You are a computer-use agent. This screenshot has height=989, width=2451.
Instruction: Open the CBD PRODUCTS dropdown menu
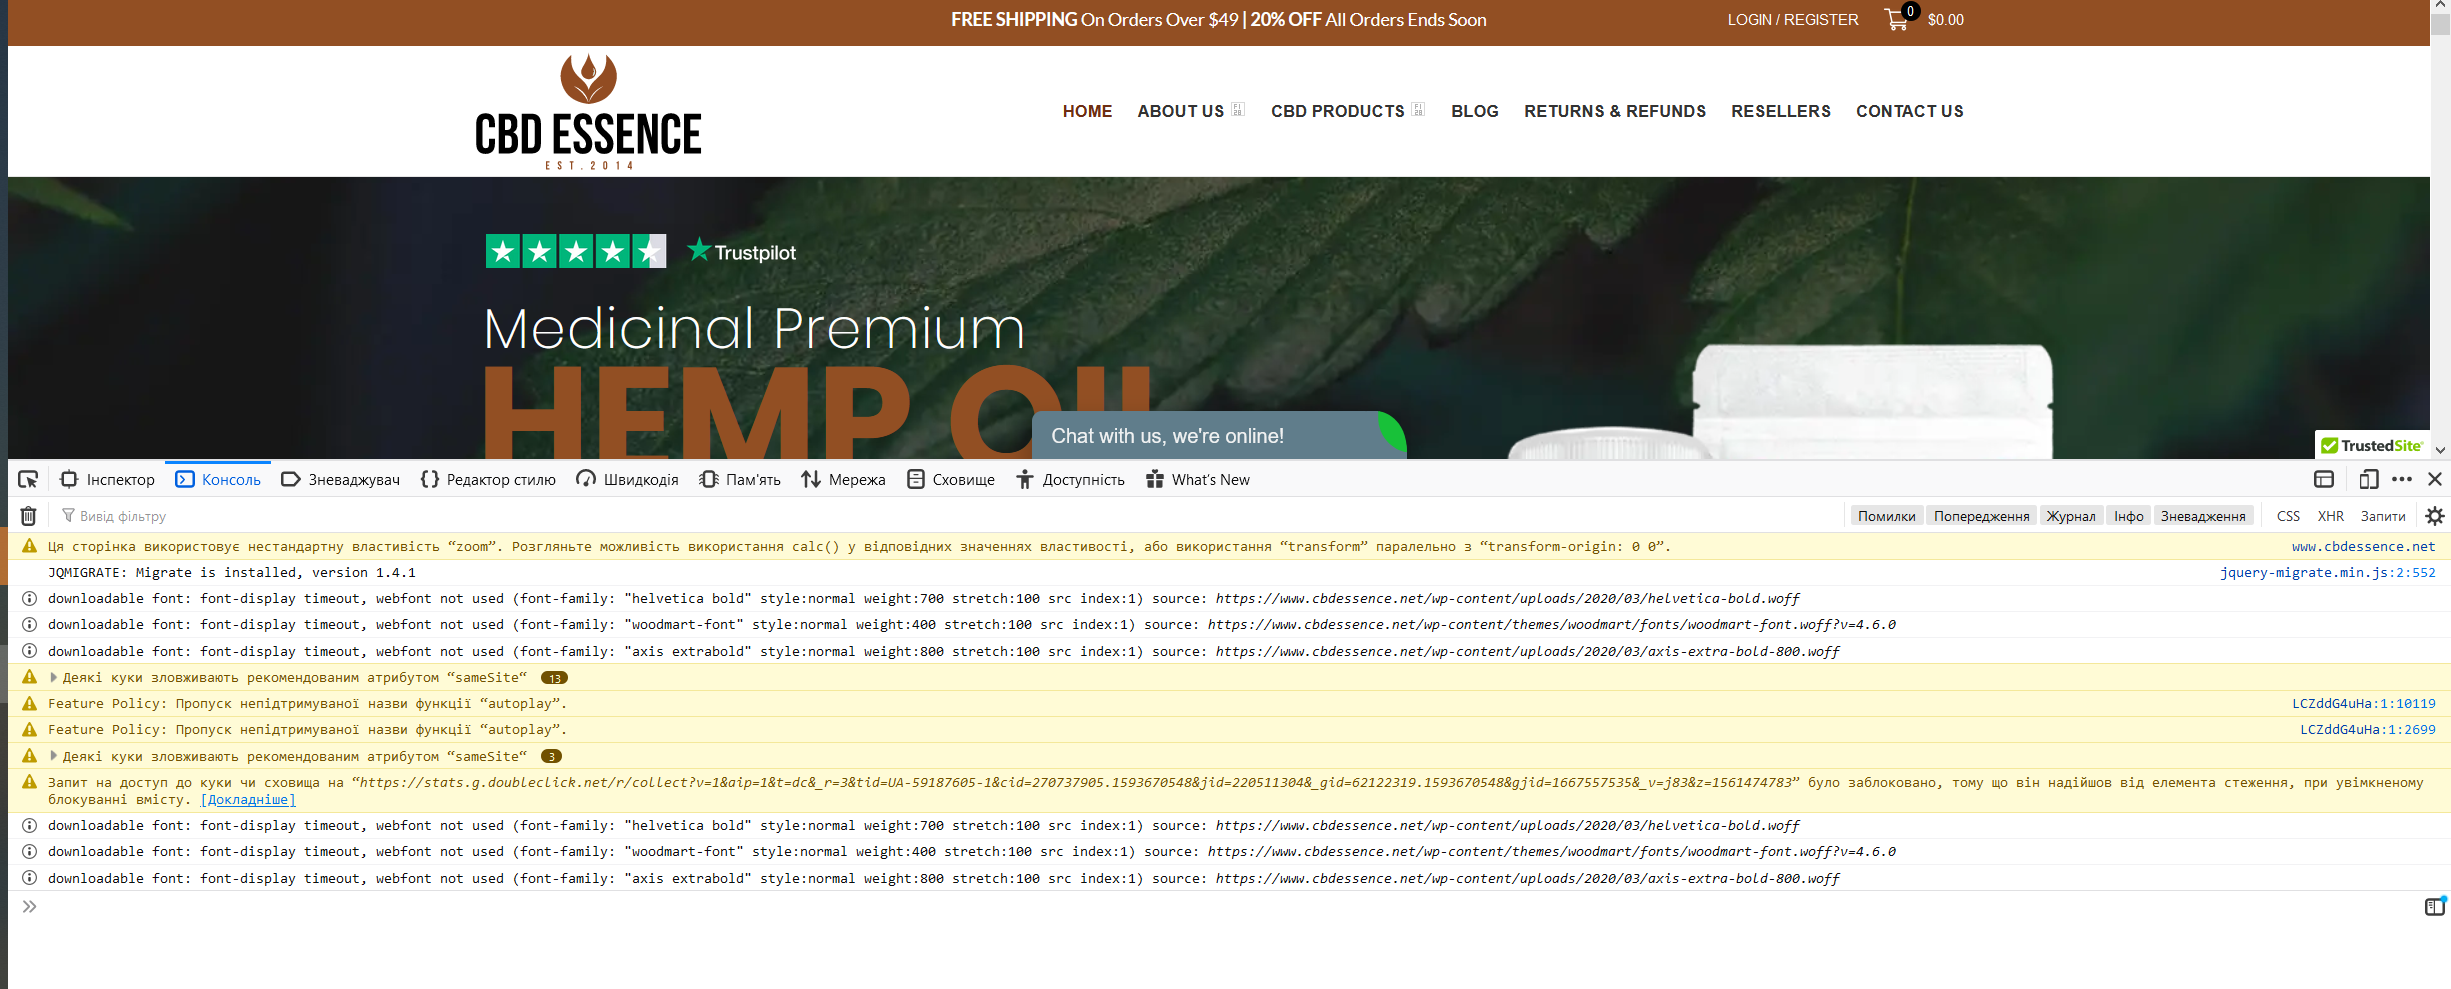1348,111
